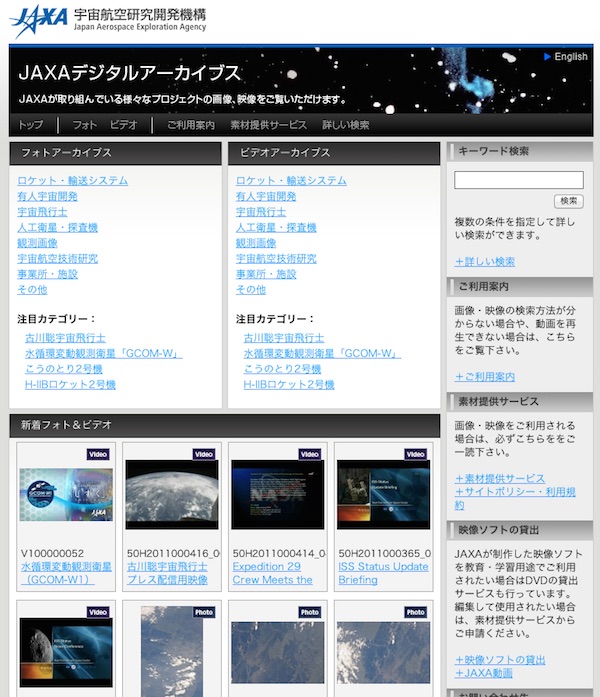Open the +詳しい検索 sidebar link

[x=484, y=262]
